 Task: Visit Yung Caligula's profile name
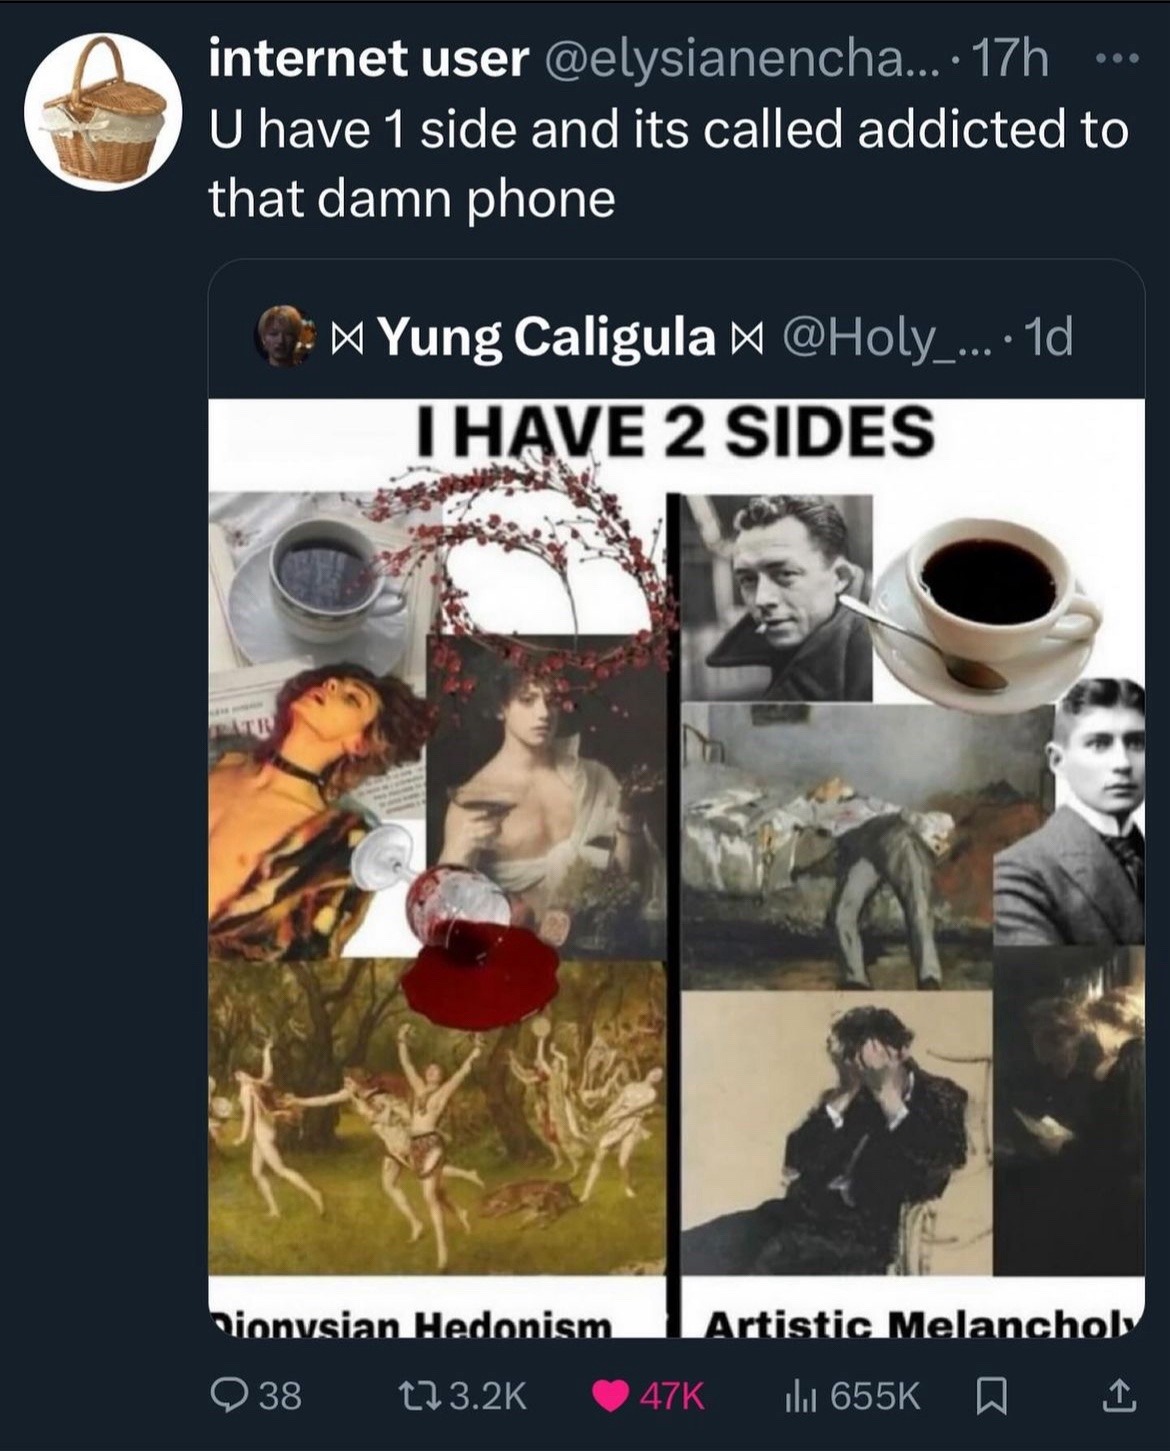(x=546, y=337)
